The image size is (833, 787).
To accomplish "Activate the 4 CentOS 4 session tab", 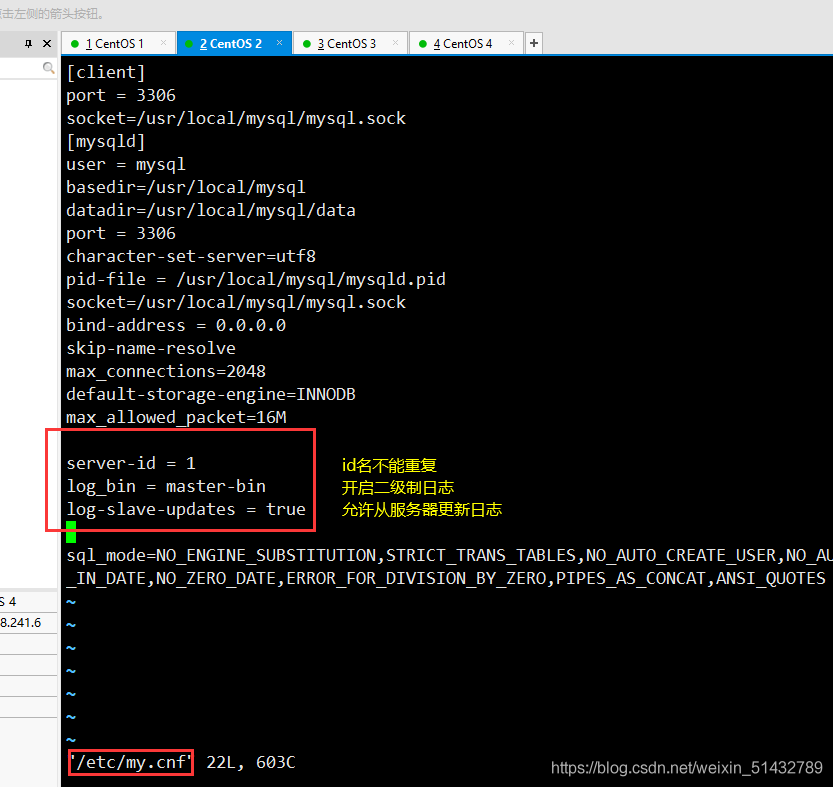I will coord(465,44).
